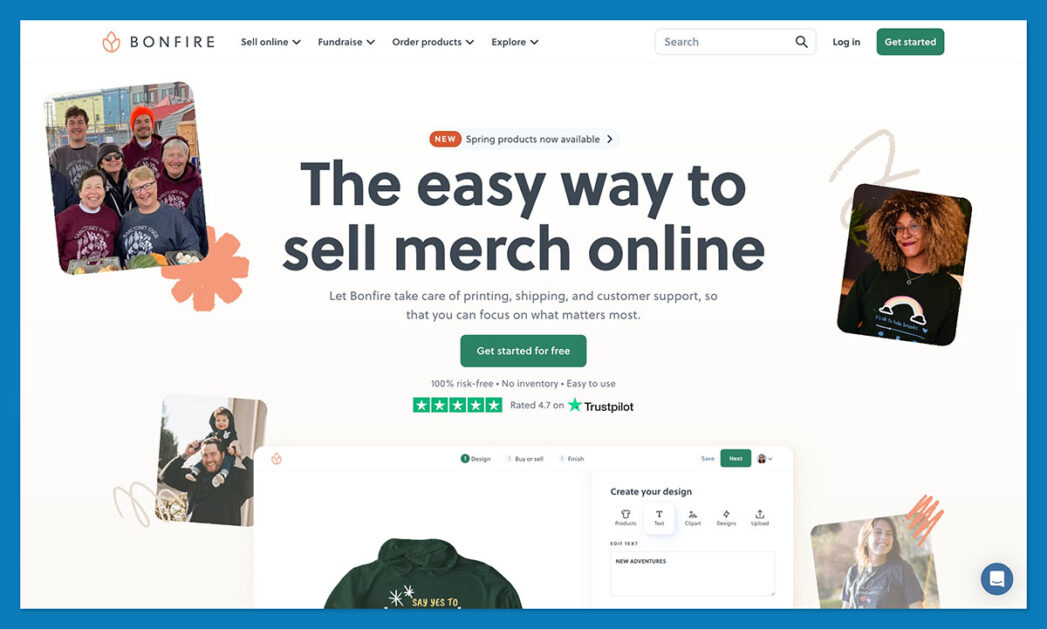
Task: Click the Log in link
Action: coord(846,41)
